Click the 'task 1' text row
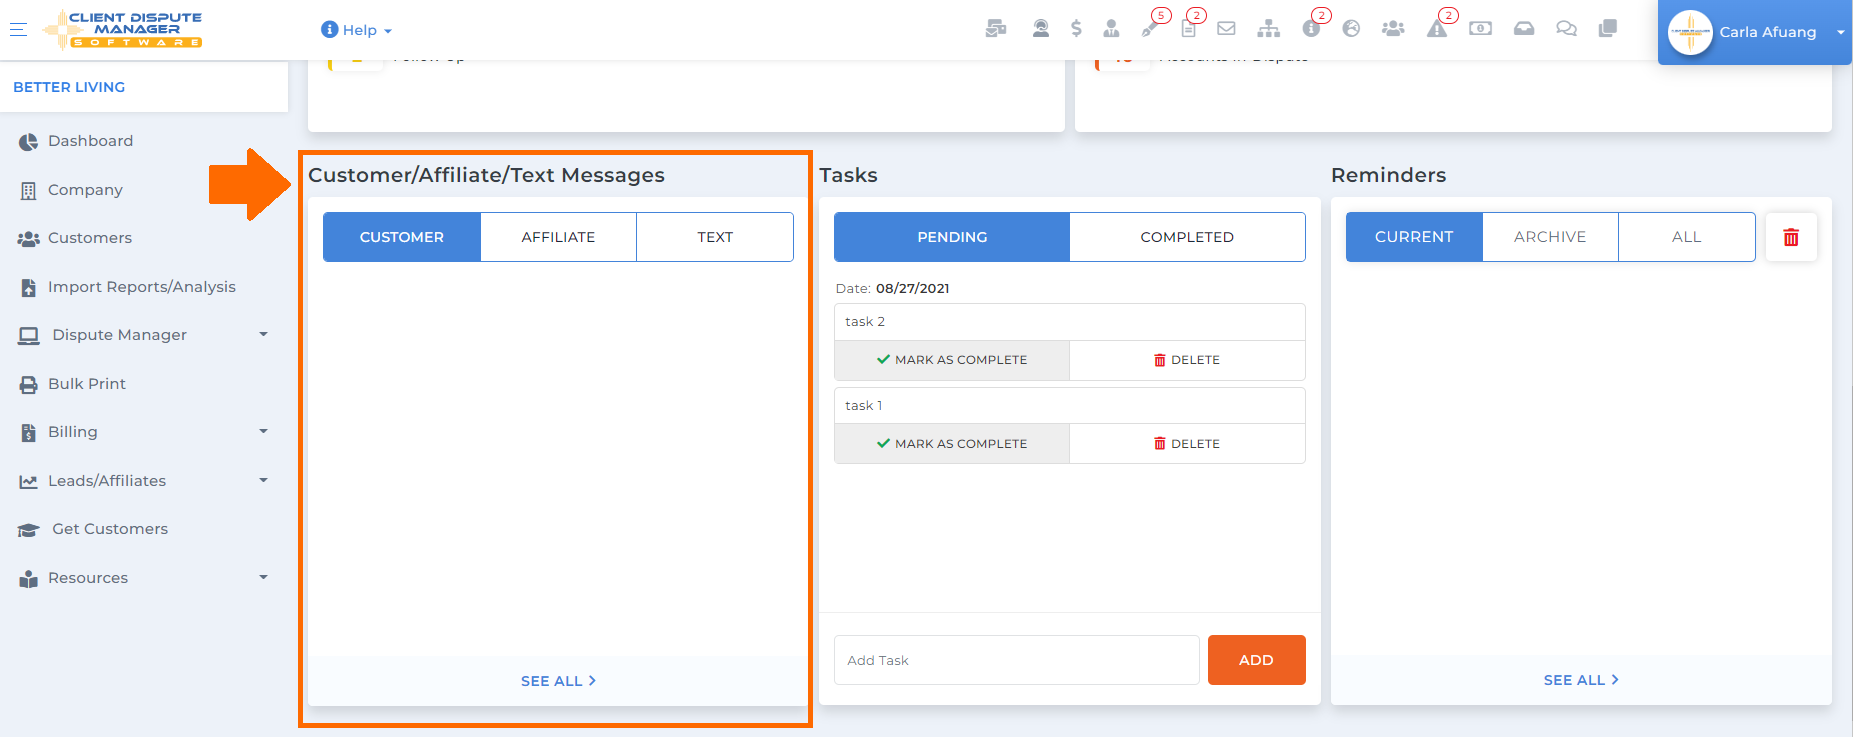The width and height of the screenshot is (1853, 737). 1070,406
